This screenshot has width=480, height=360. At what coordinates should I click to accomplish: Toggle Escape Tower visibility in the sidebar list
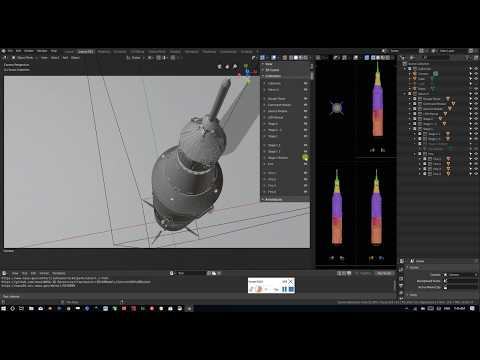(306, 99)
